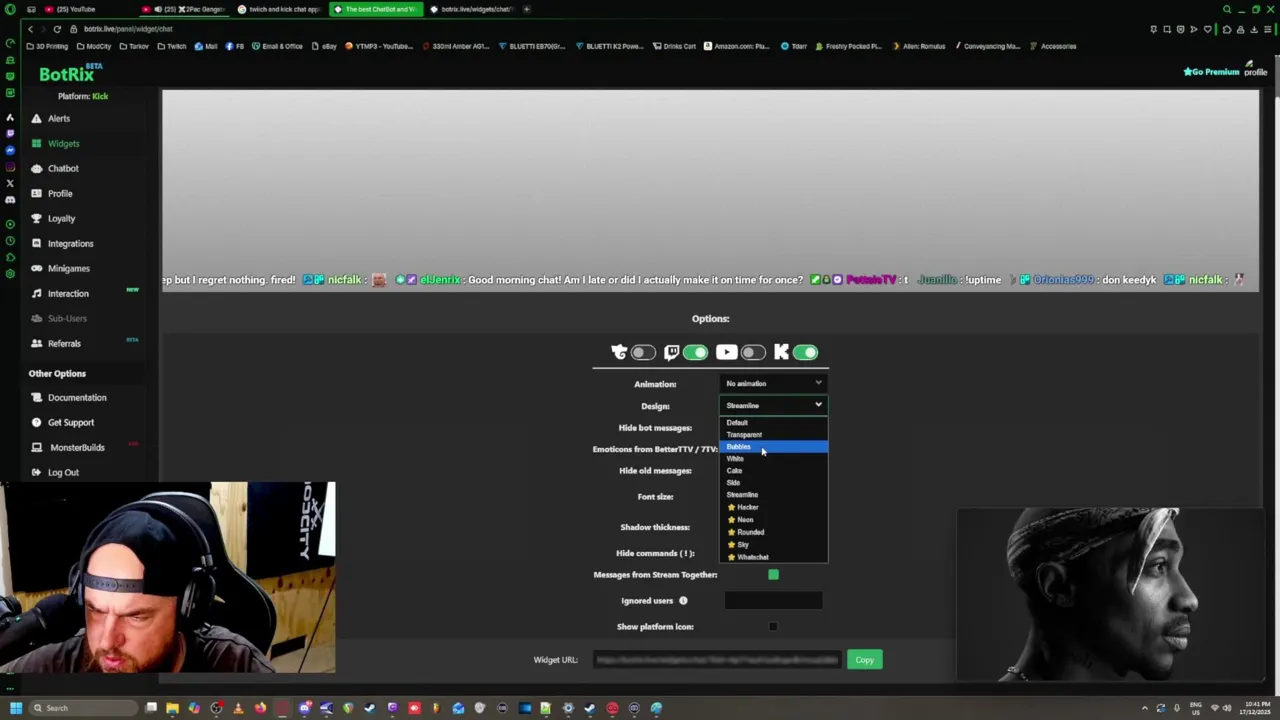Uncheck Messages from Stream Together checkbox
The image size is (1280, 720).
tap(773, 575)
